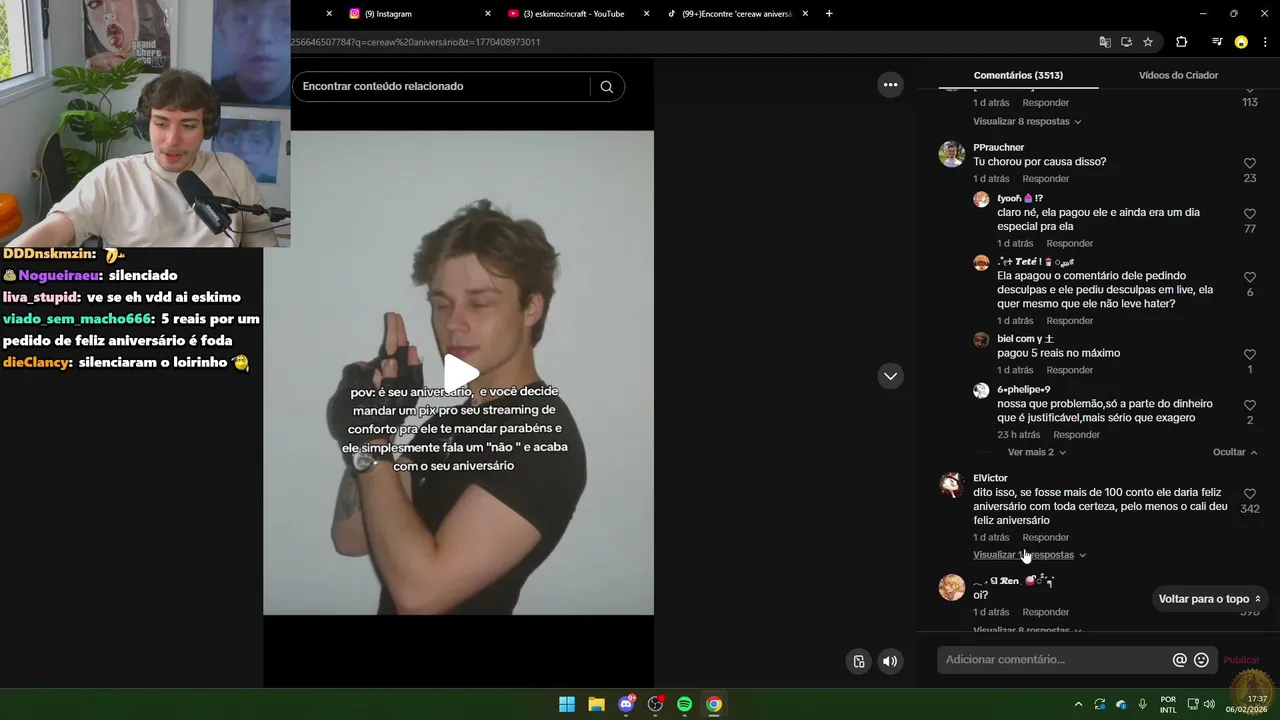The width and height of the screenshot is (1280, 720).
Task: Switch keyboard language POR INTL in the tray
Action: (1168, 704)
